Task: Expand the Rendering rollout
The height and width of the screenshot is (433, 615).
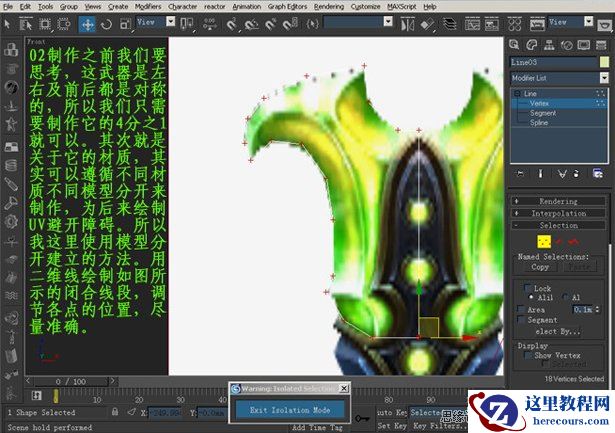Action: pos(559,201)
